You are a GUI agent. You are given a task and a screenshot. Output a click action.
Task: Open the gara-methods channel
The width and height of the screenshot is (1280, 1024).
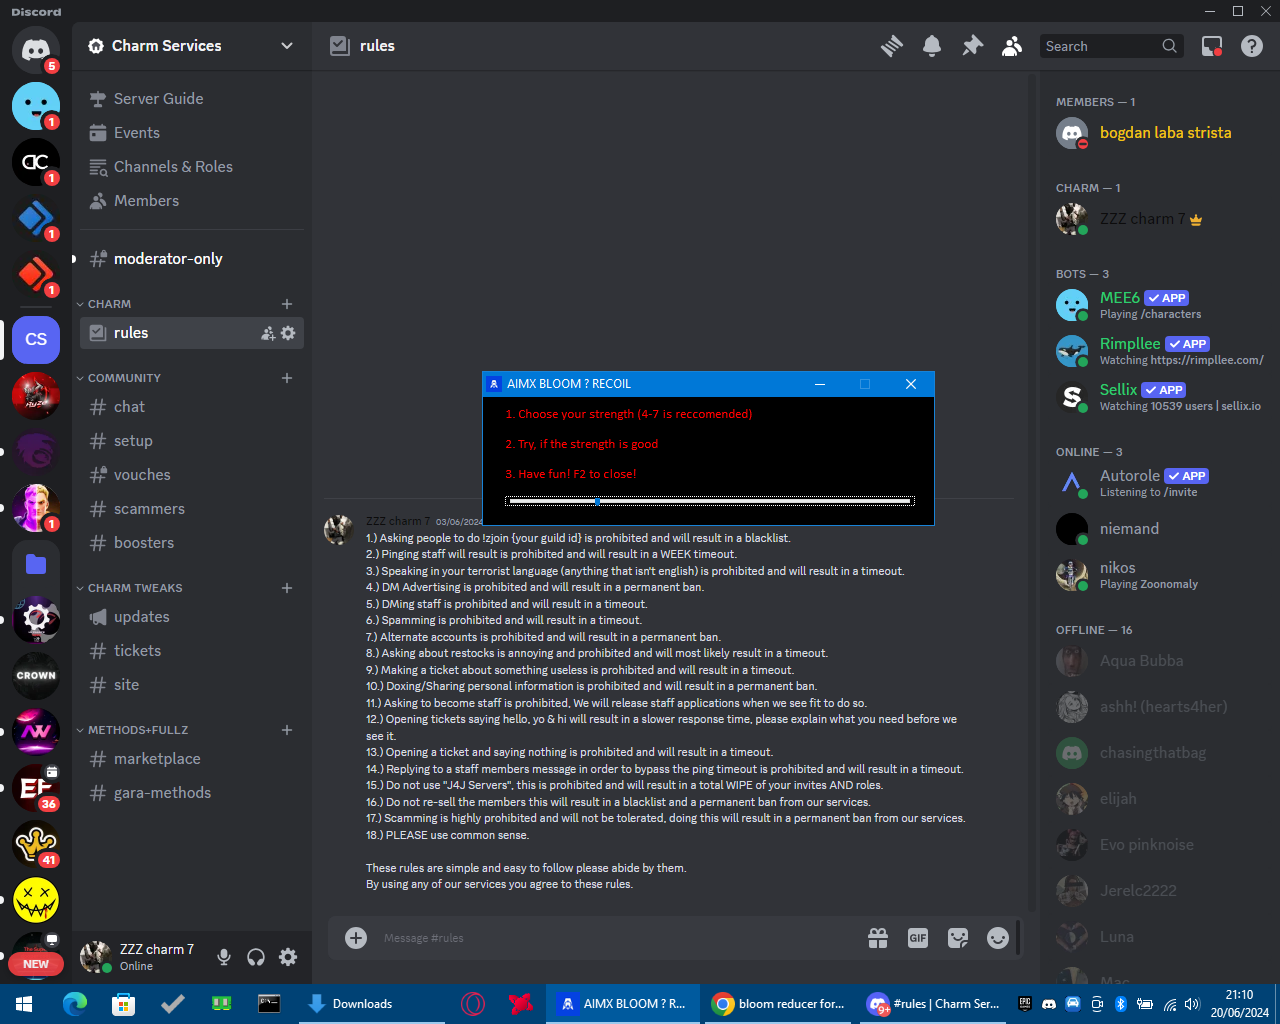[192, 793]
